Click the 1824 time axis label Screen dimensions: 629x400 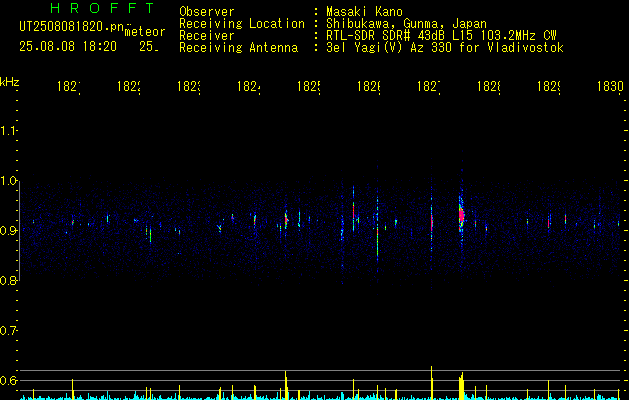(x=249, y=86)
